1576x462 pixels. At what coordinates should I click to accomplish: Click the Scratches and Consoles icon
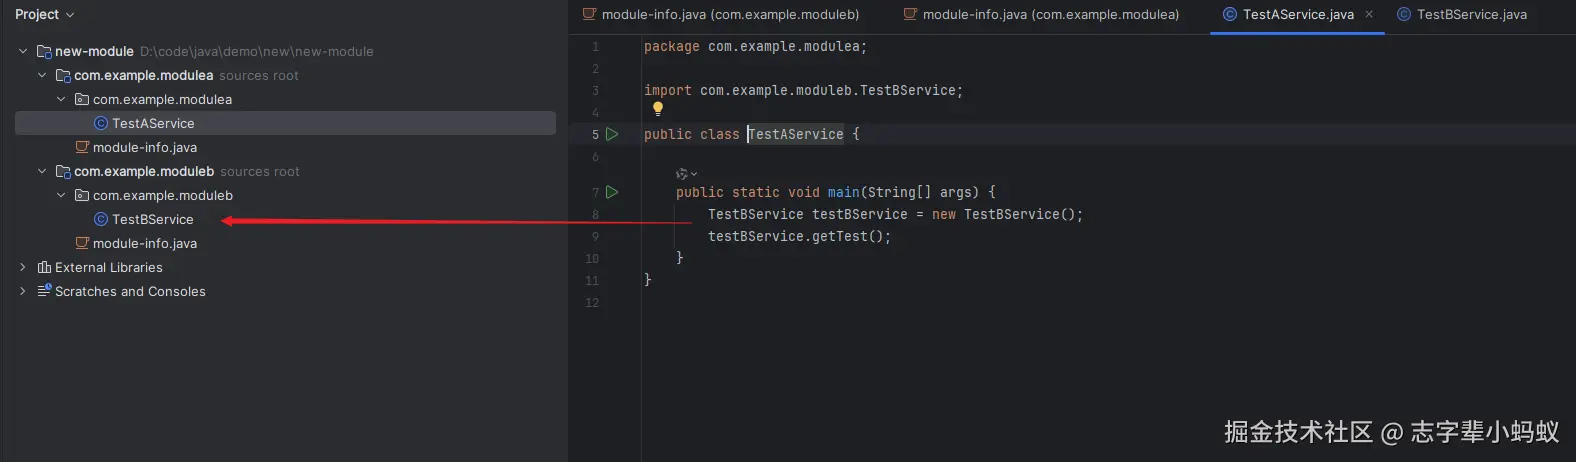[44, 291]
